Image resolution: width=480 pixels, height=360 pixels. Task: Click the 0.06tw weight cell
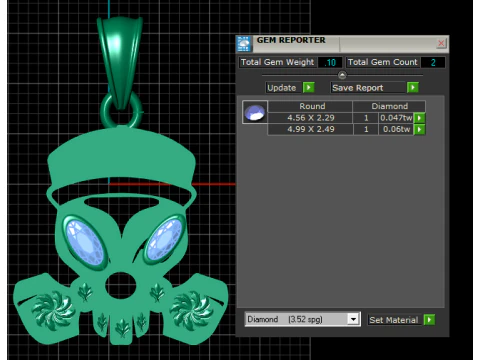click(396, 129)
